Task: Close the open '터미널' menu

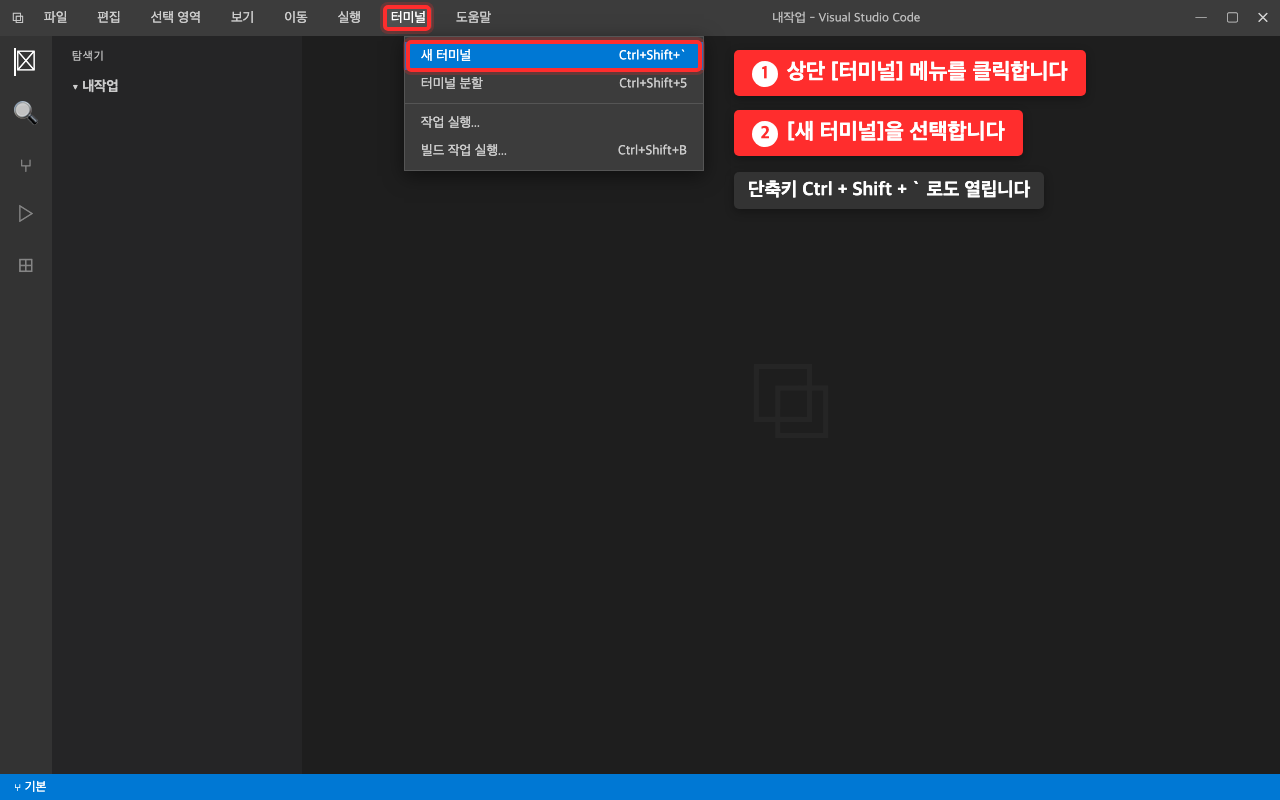Action: [408, 17]
